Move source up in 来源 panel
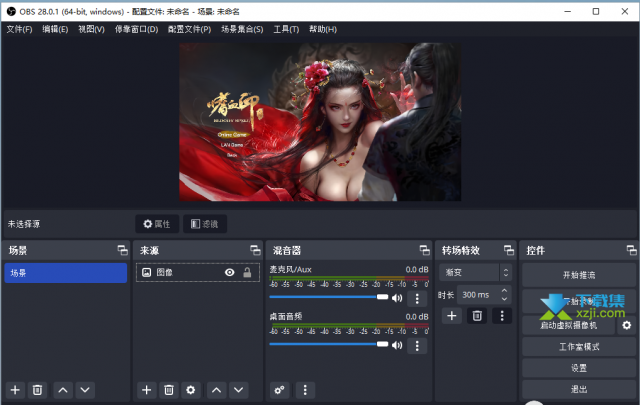The image size is (640, 405). pos(216,390)
